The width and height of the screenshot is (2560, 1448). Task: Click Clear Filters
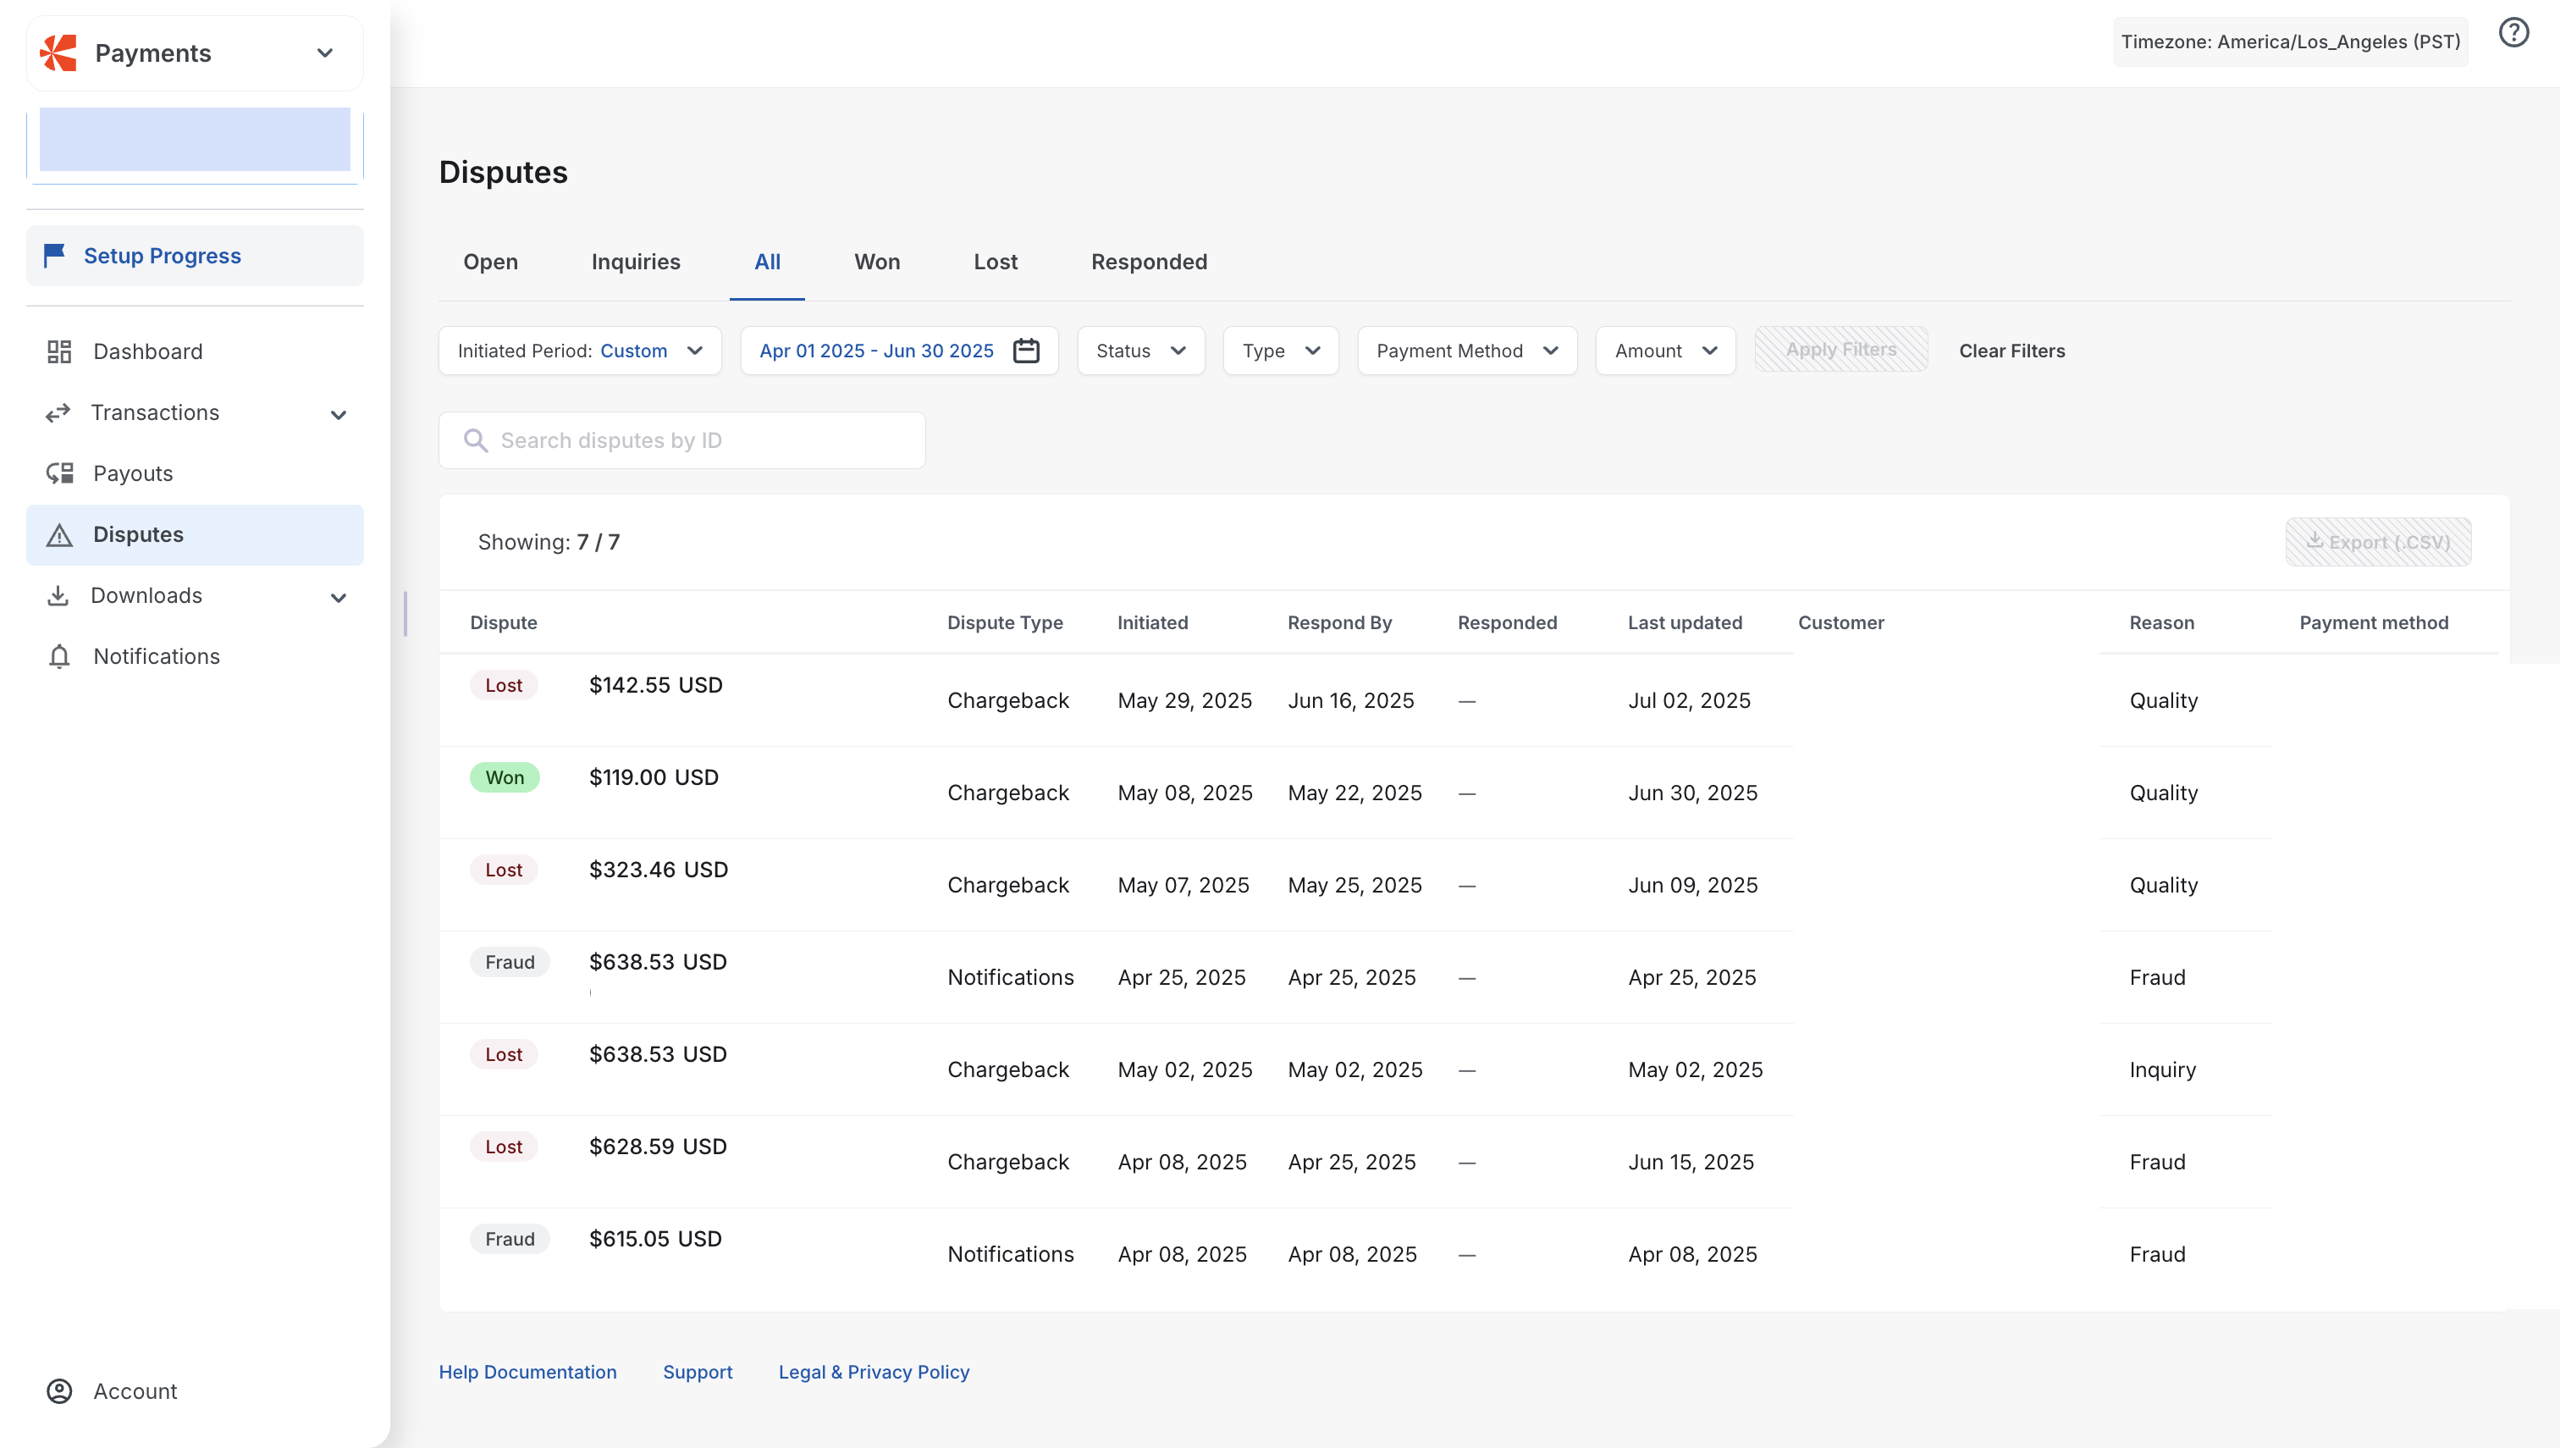(2012, 351)
